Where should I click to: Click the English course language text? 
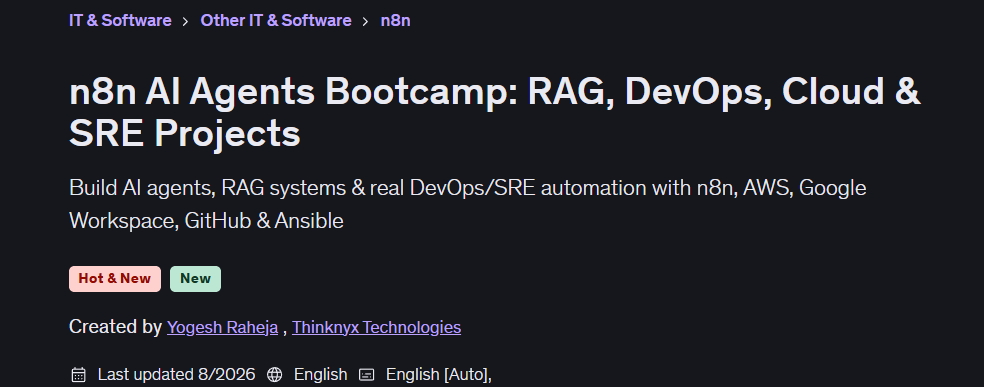[x=321, y=375]
